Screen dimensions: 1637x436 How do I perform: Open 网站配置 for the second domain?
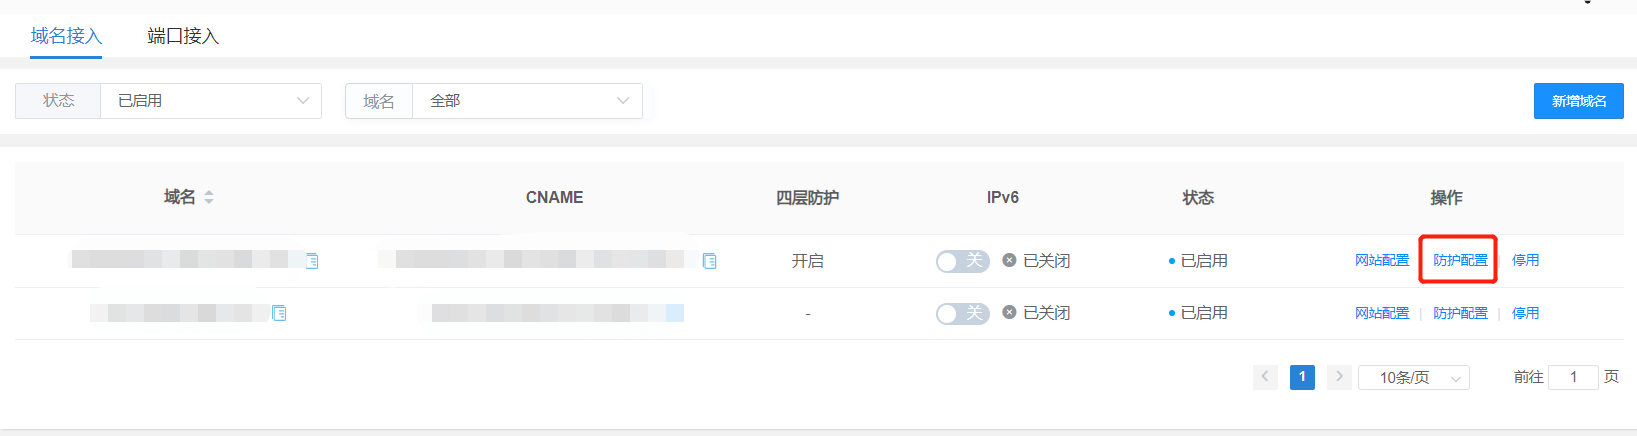pyautogui.click(x=1382, y=313)
